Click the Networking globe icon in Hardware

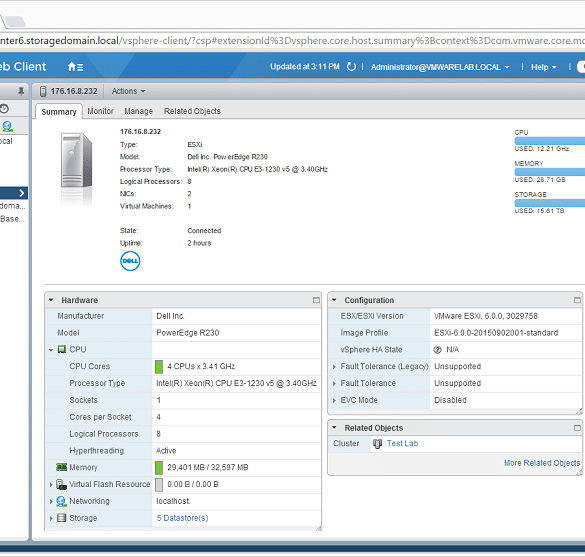61,501
